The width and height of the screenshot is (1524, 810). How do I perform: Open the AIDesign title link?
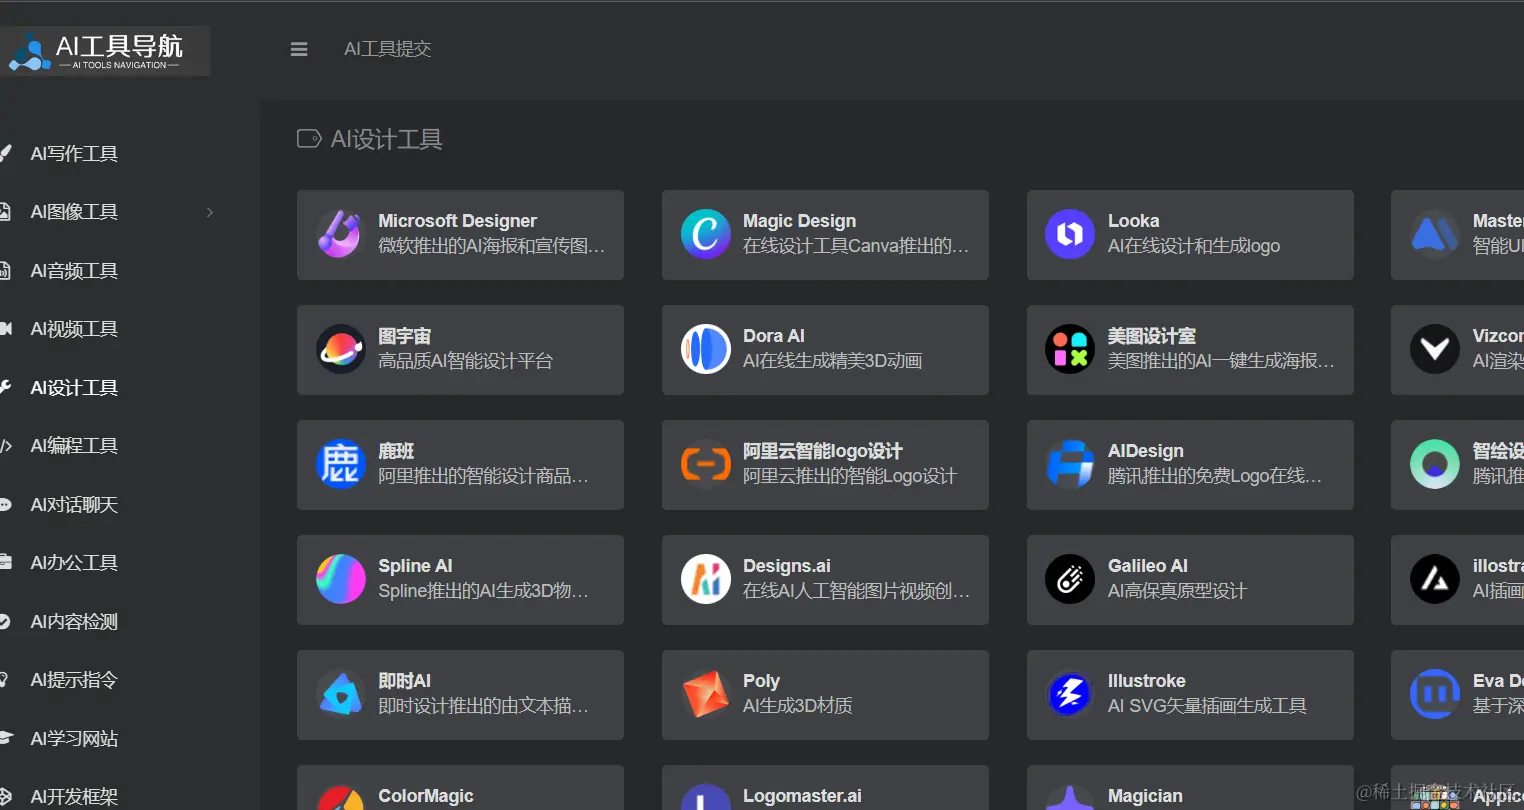(1145, 451)
